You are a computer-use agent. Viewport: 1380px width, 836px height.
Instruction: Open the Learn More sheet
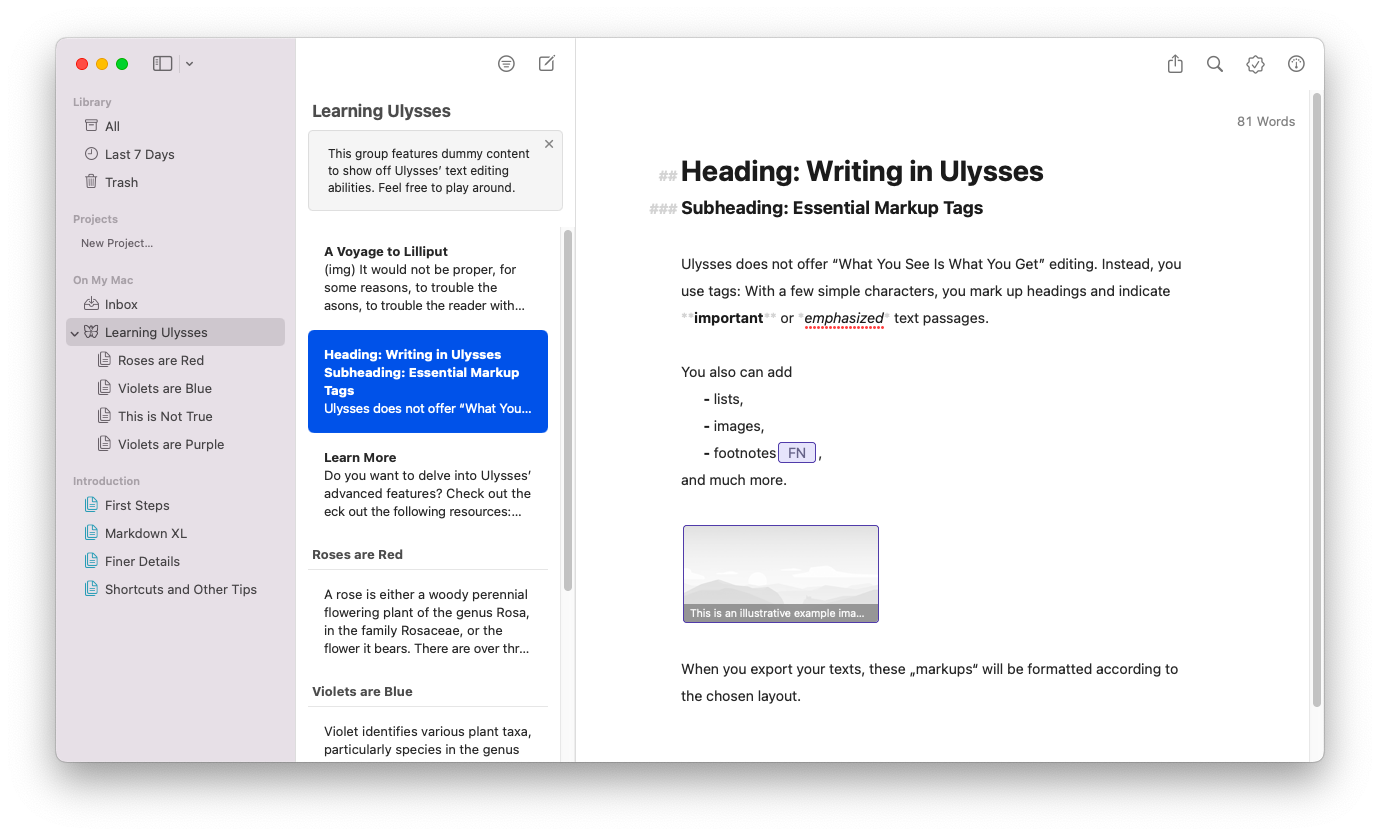pos(428,484)
